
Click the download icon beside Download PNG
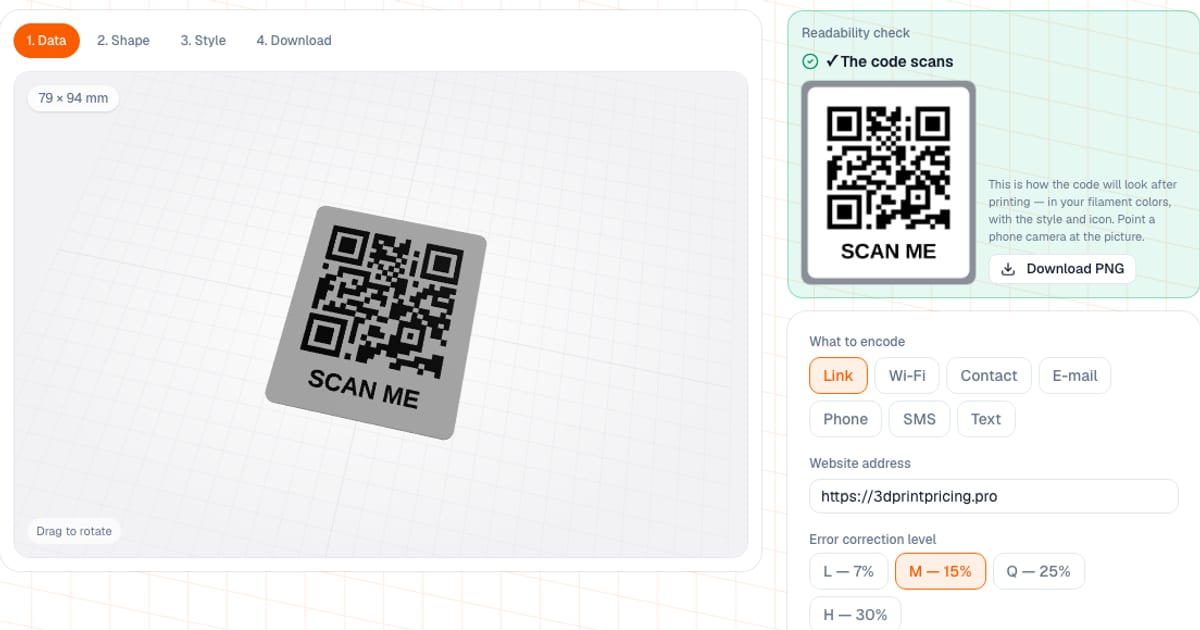pos(1008,269)
